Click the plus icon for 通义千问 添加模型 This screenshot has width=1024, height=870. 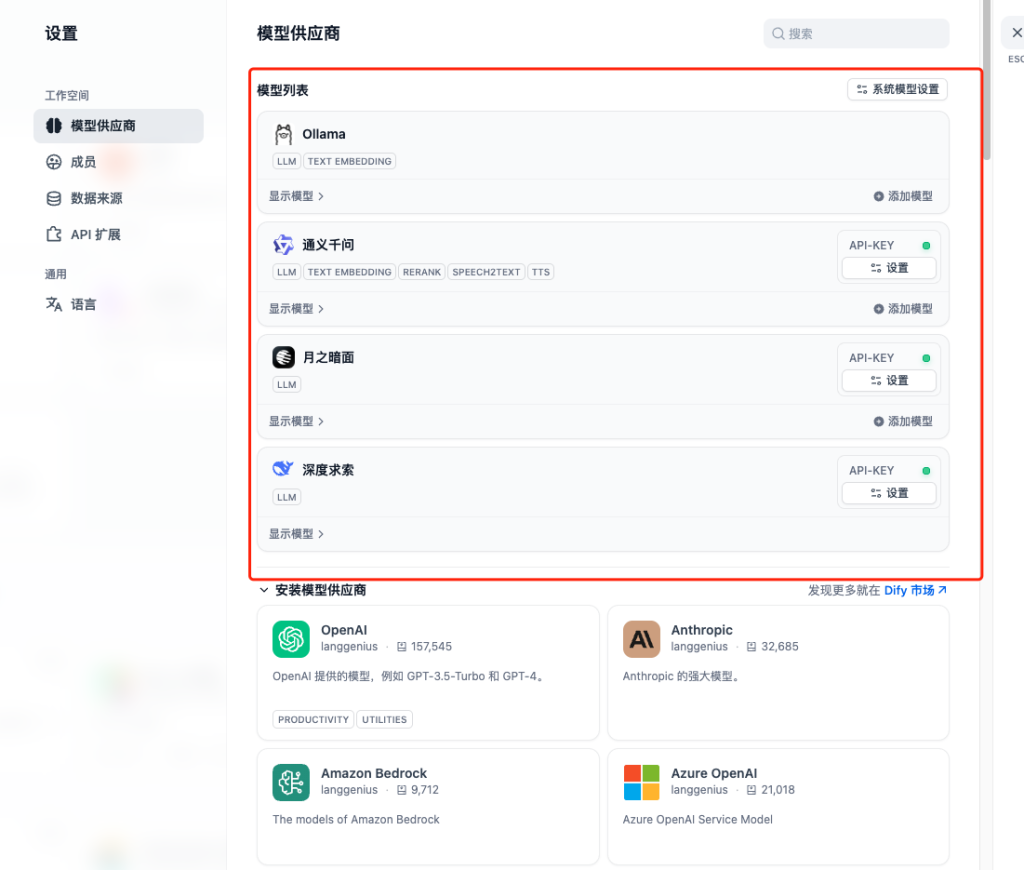878,309
